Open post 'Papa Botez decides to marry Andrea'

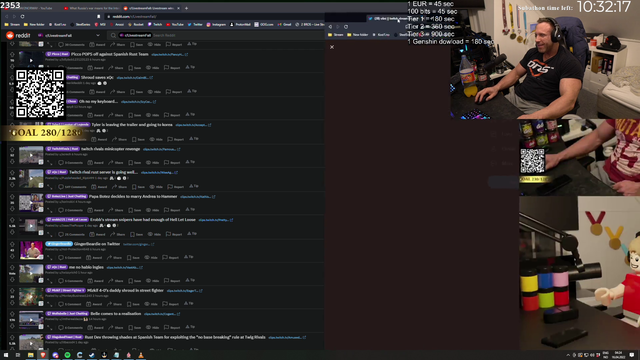133,196
